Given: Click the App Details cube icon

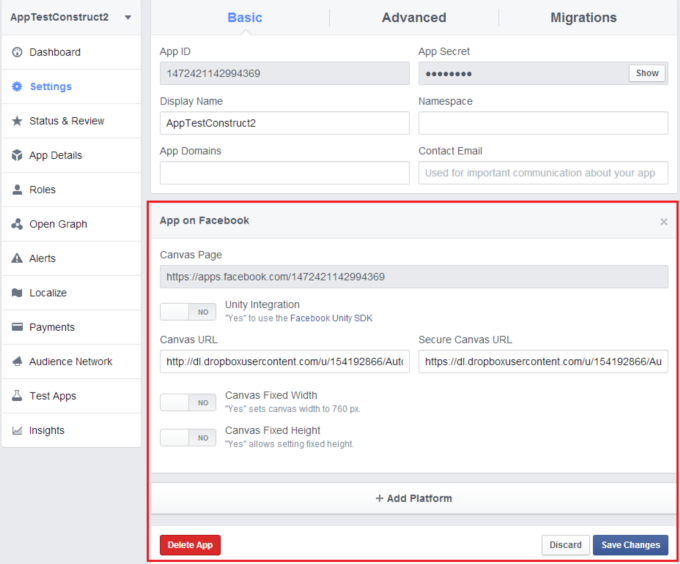Looking at the screenshot, I should 17,155.
